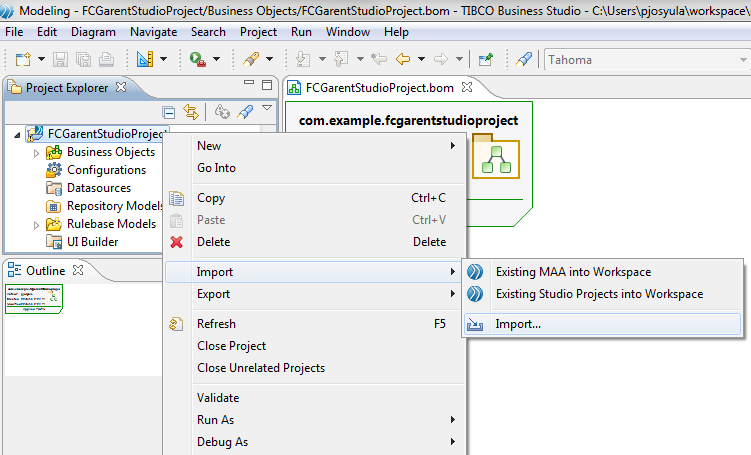Viewport: 751px width, 455px height.
Task: Open the File menu
Action: pos(14,32)
